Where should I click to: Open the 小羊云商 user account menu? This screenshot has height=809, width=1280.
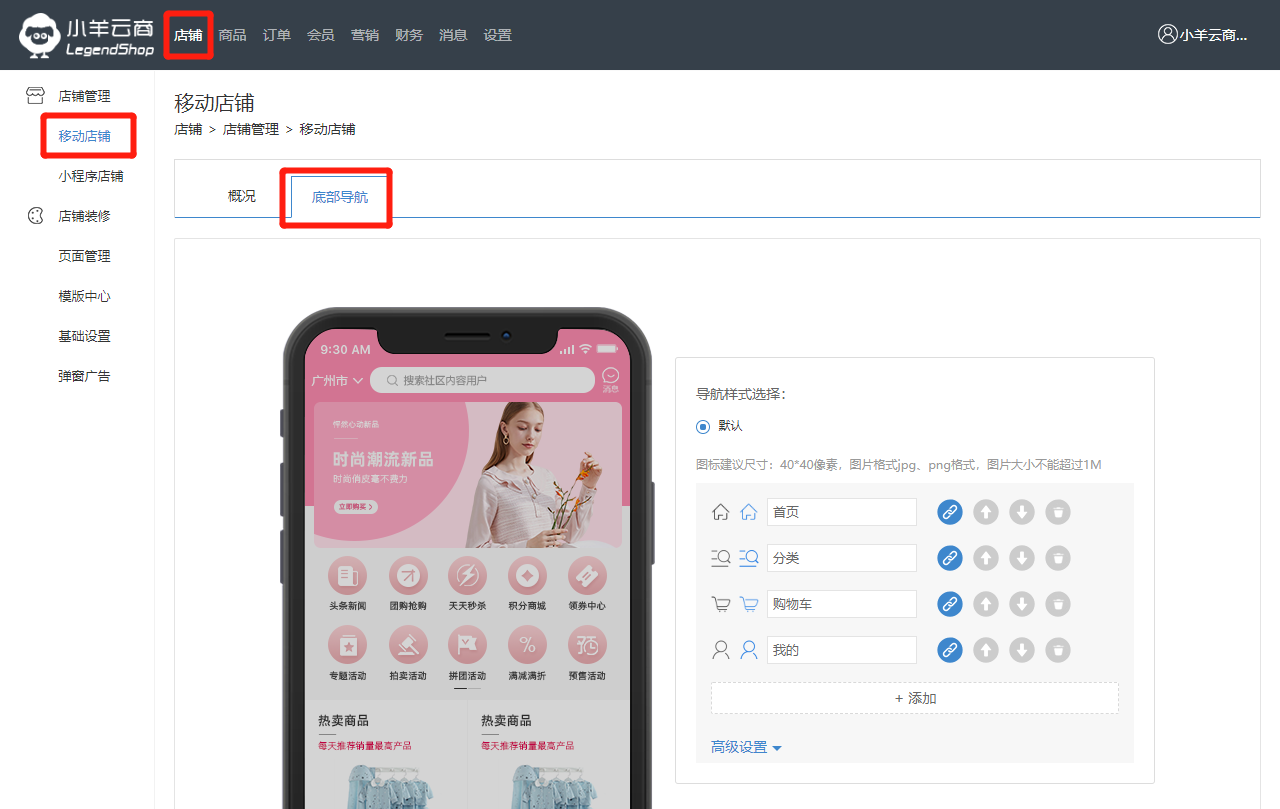(x=1203, y=35)
